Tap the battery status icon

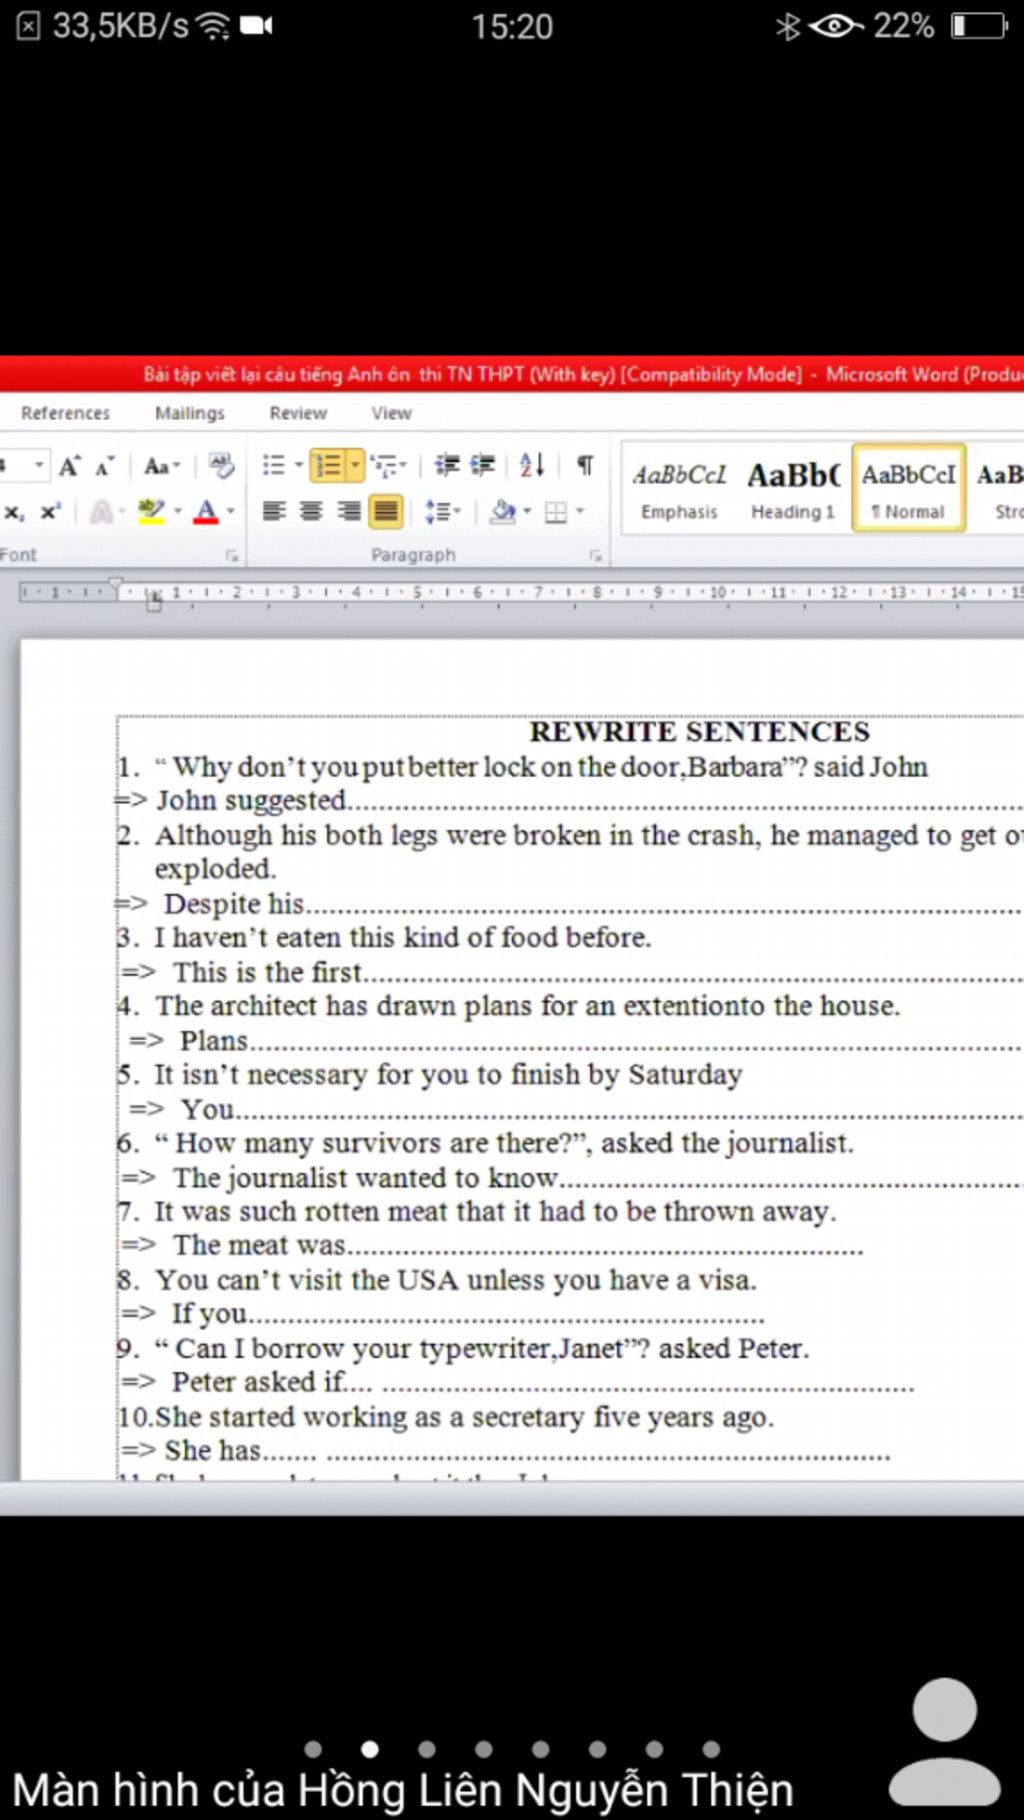coord(979,26)
